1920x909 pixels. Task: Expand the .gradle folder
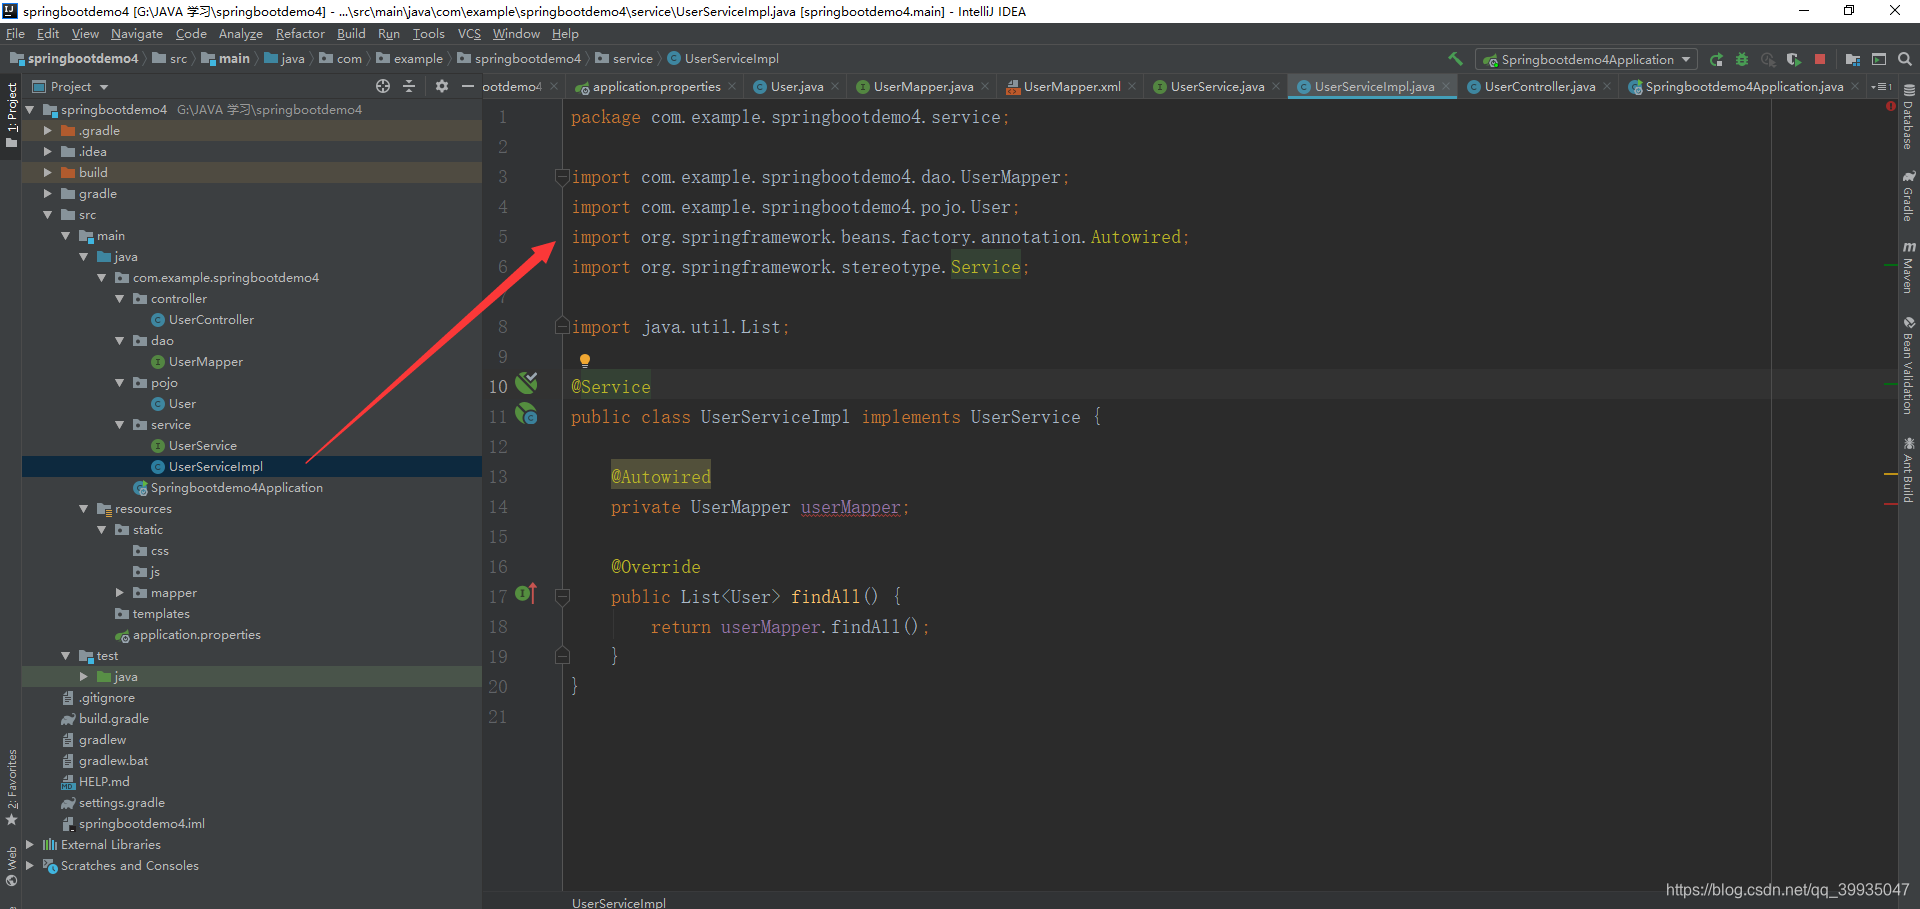coord(47,130)
